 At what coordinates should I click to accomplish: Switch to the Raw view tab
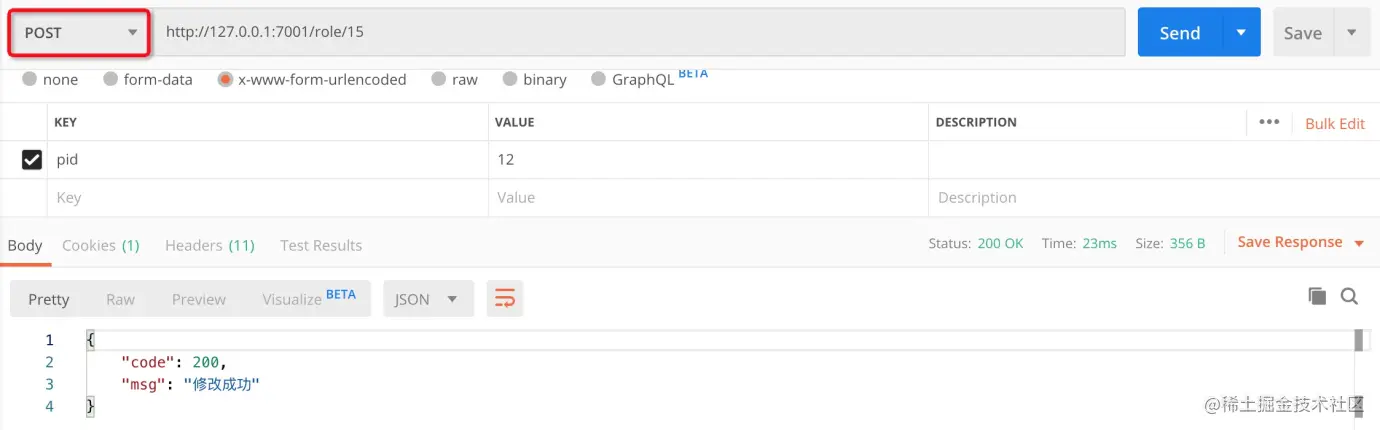(x=120, y=299)
